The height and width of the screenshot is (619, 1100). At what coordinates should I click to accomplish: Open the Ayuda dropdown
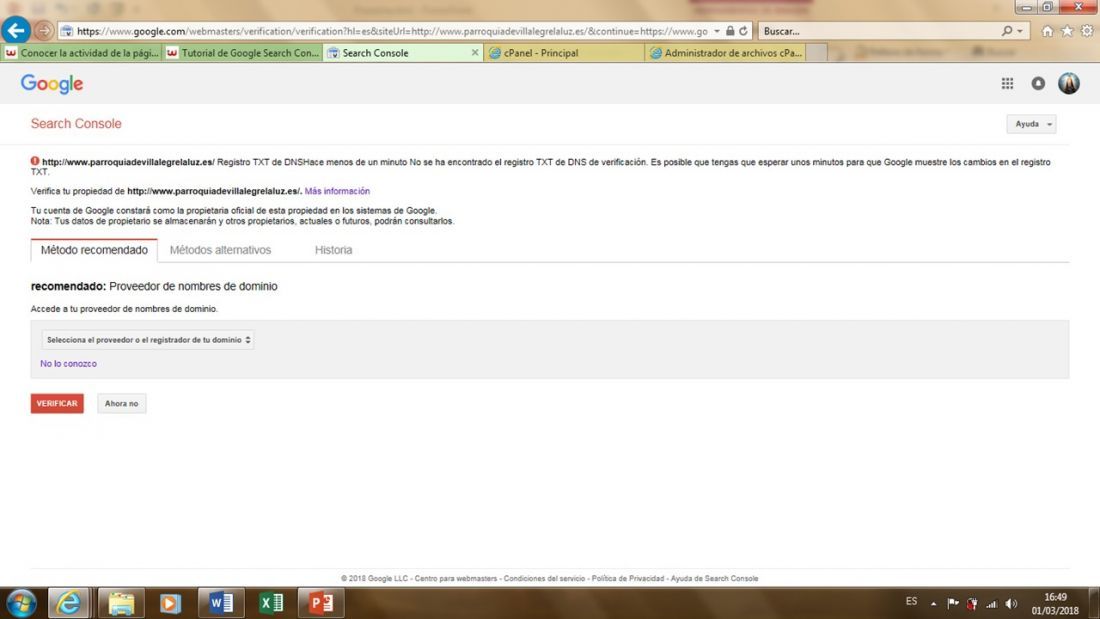[x=1031, y=124]
